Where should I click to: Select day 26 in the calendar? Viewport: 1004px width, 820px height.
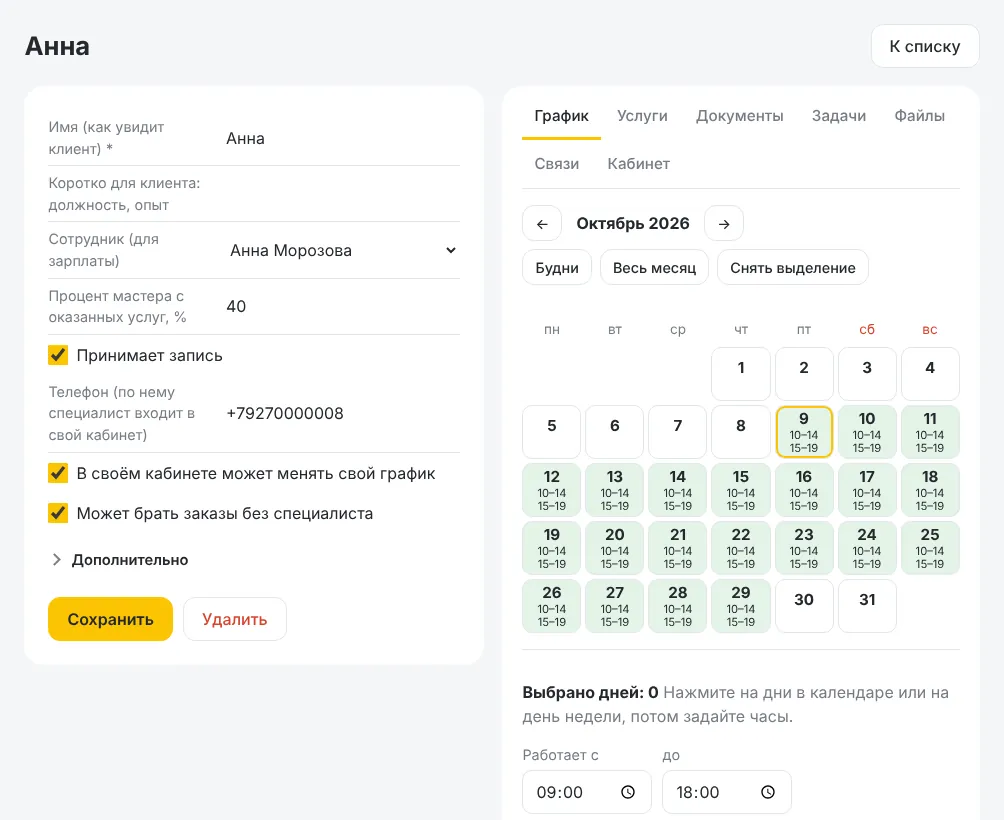click(x=551, y=606)
